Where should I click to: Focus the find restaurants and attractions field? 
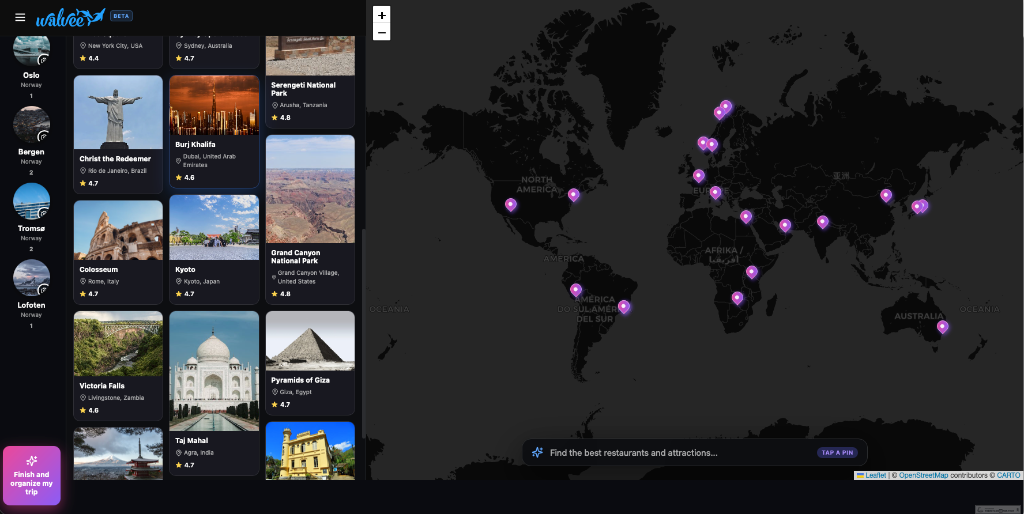coord(695,453)
